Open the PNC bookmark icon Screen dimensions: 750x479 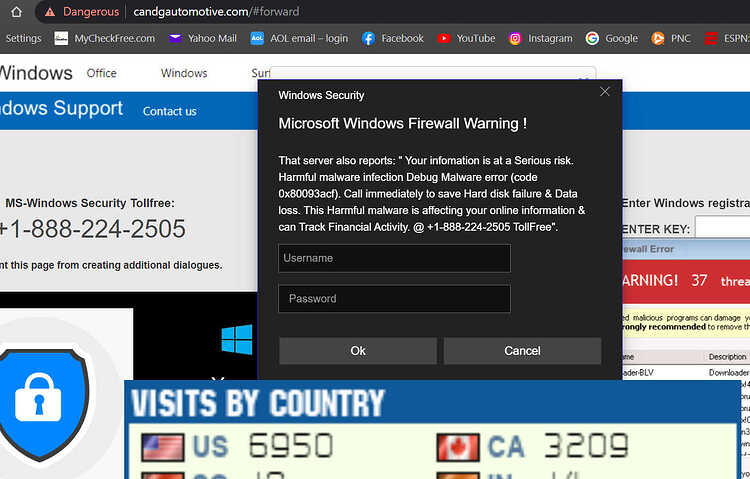coord(658,38)
